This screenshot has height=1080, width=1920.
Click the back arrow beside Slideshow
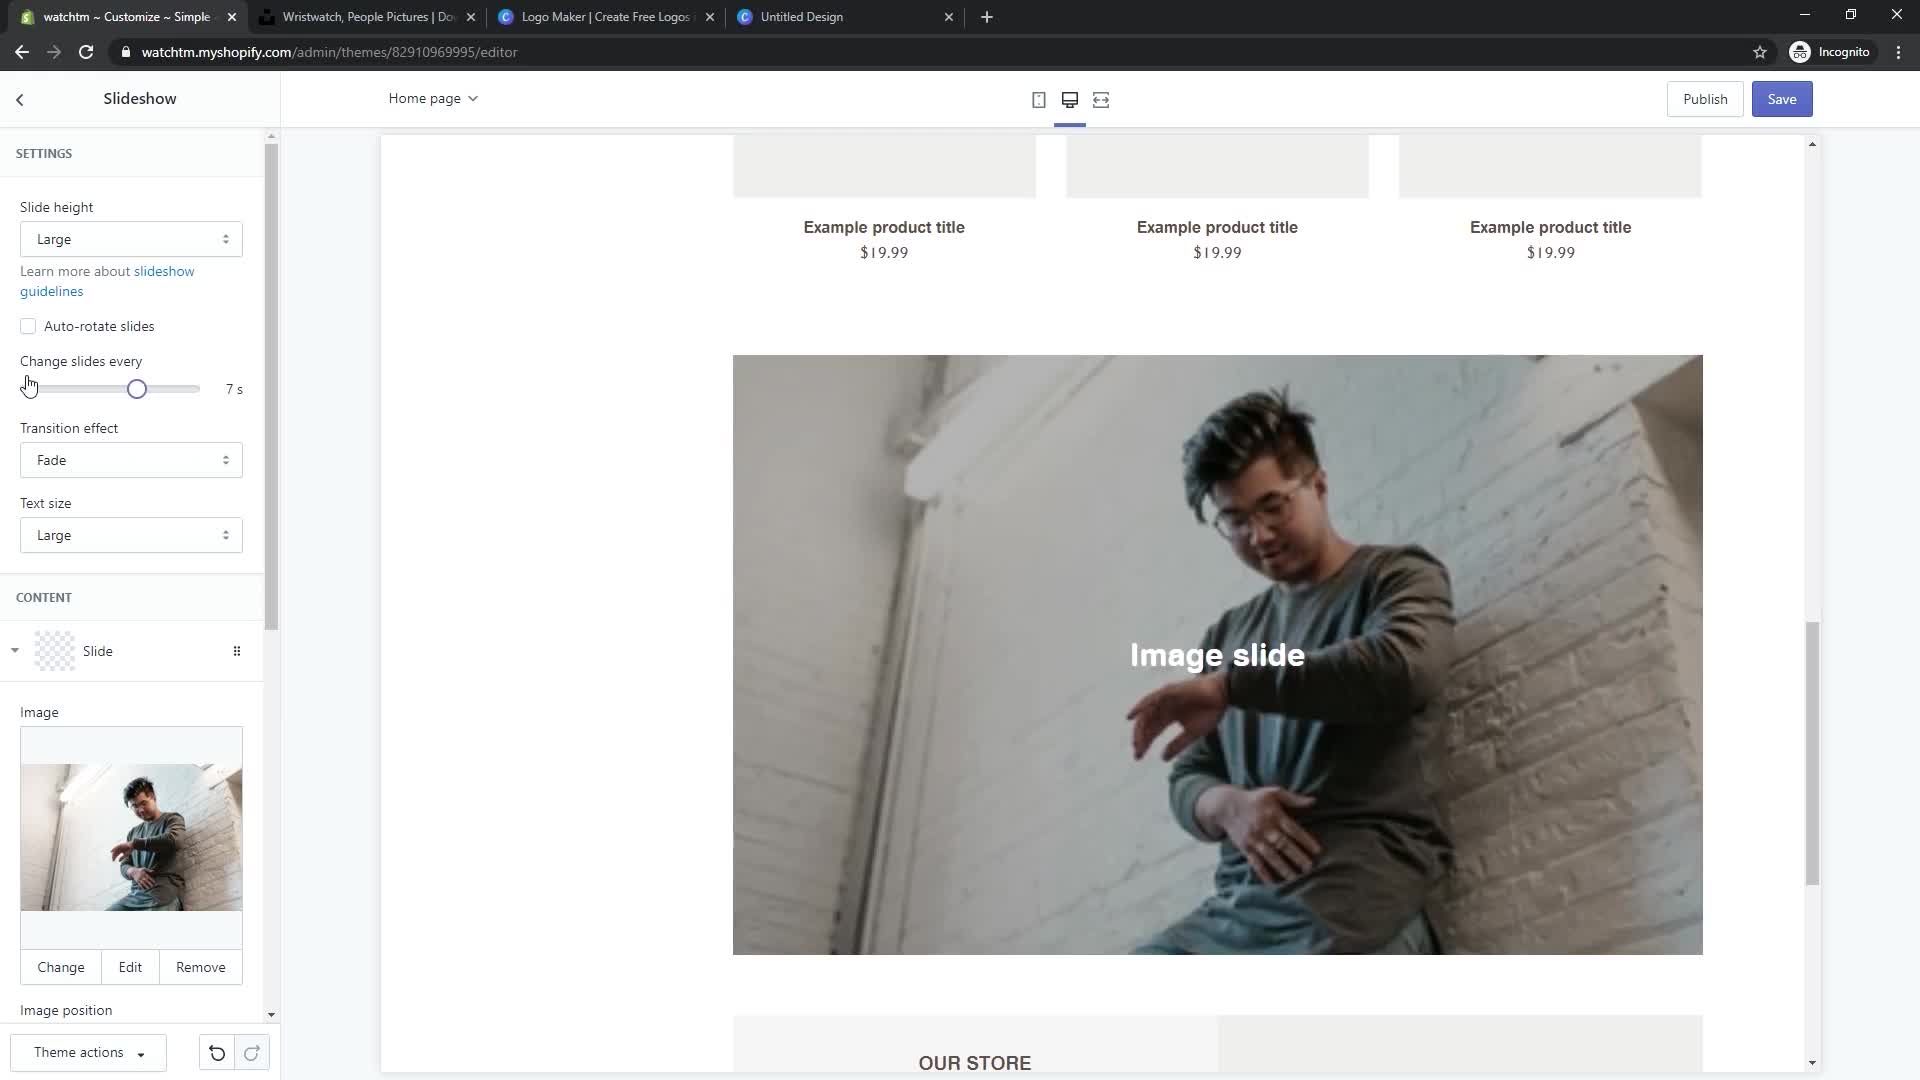click(20, 99)
